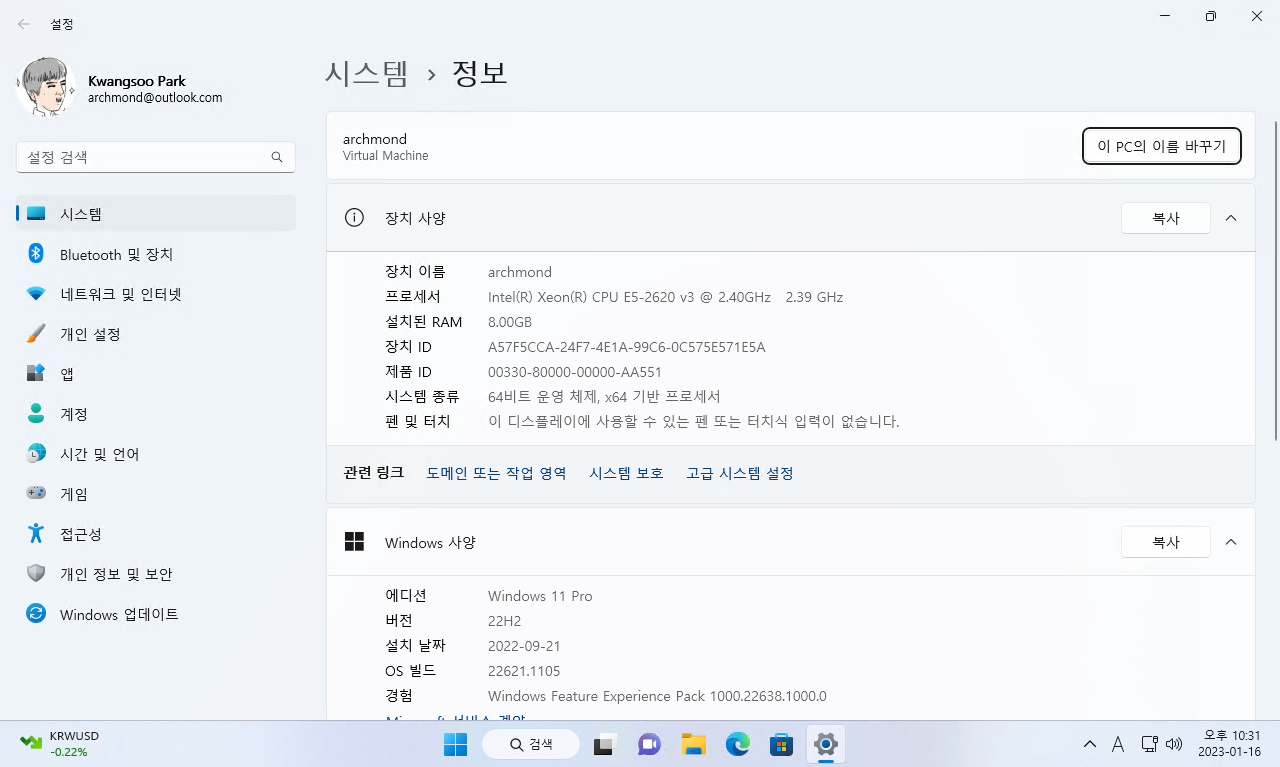Click the 접근성 accessibility figure icon
The image size is (1280, 767).
[36, 534]
